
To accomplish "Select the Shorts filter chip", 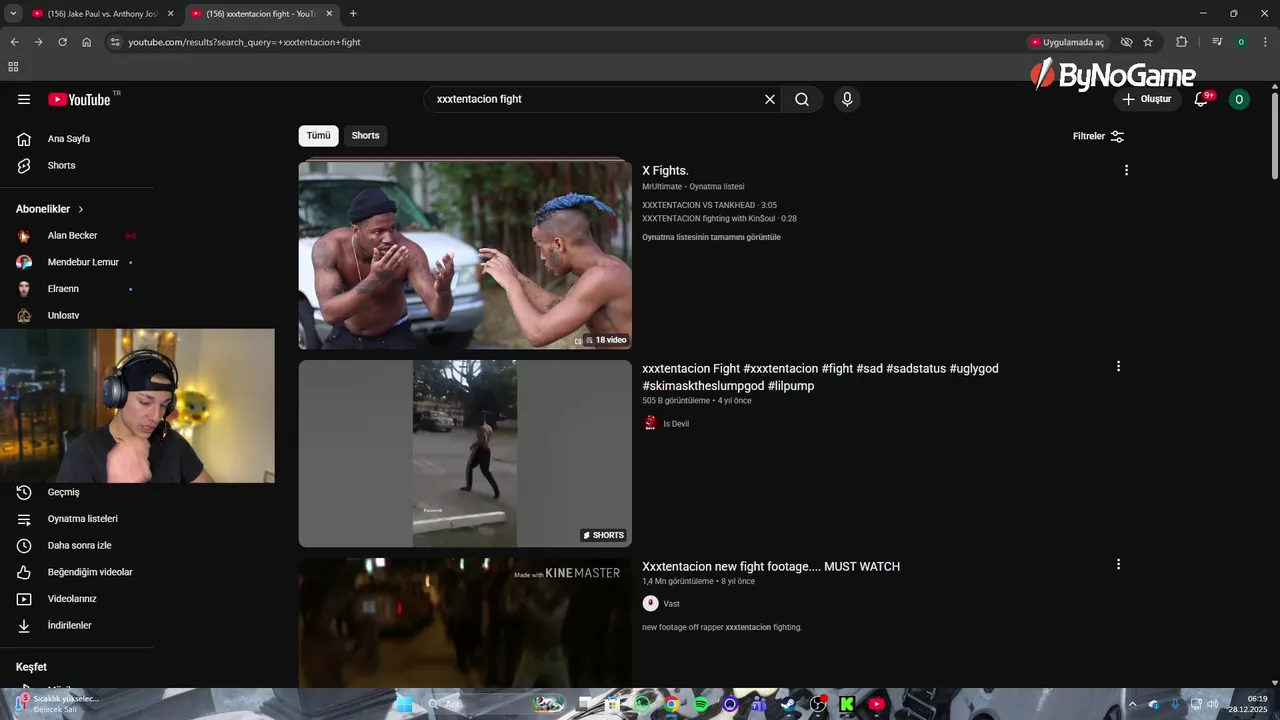I will tap(365, 136).
